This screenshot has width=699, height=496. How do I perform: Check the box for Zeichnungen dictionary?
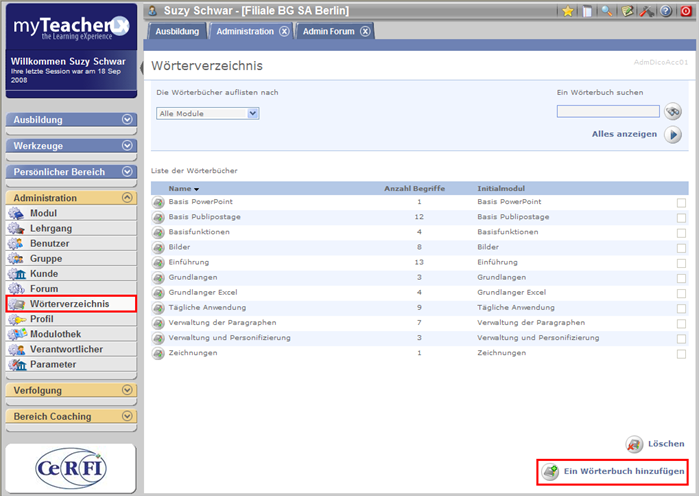pos(681,354)
